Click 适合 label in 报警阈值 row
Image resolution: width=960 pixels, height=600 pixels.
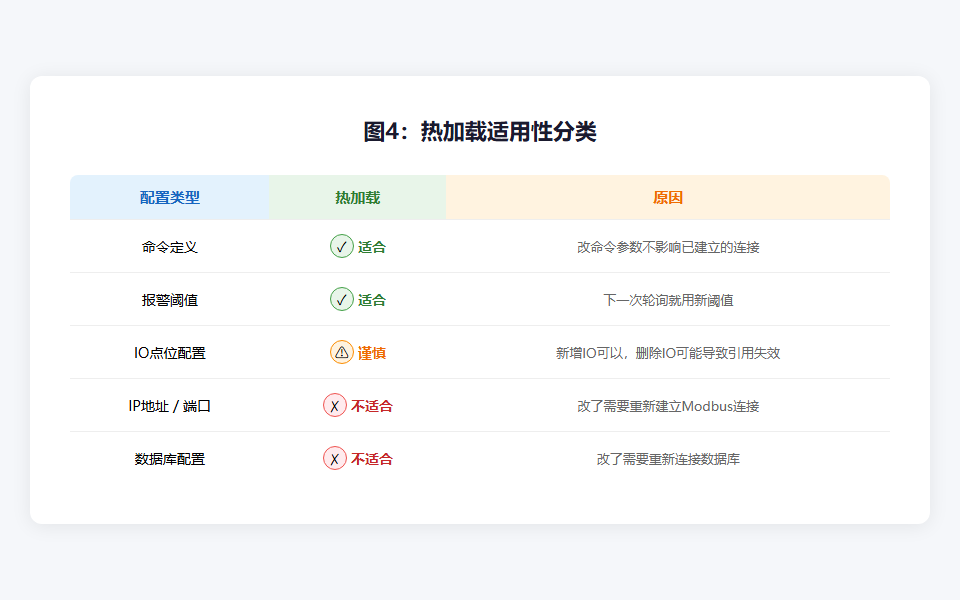click(x=372, y=300)
